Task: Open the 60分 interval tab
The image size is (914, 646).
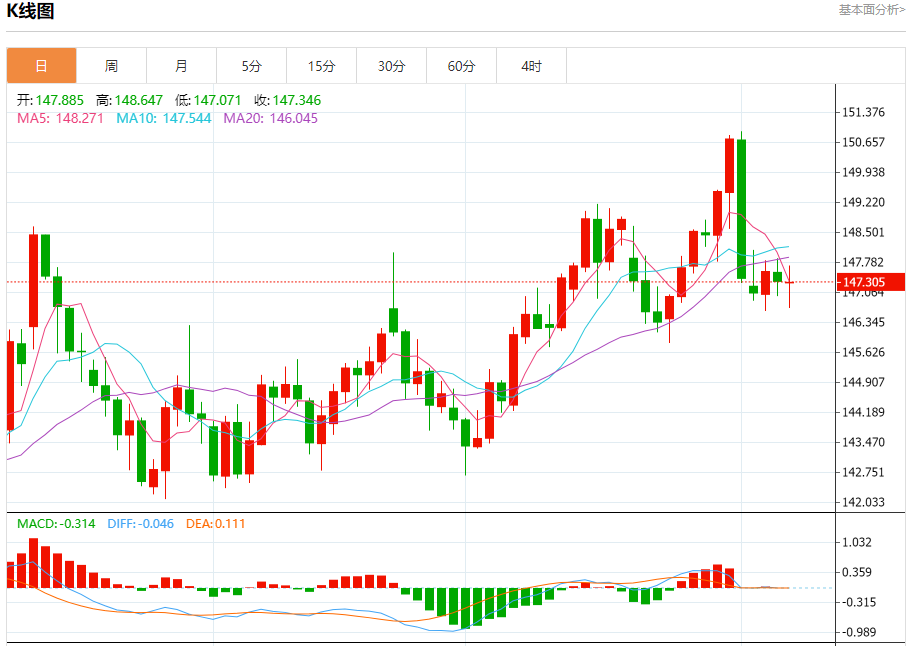Action: [461, 66]
